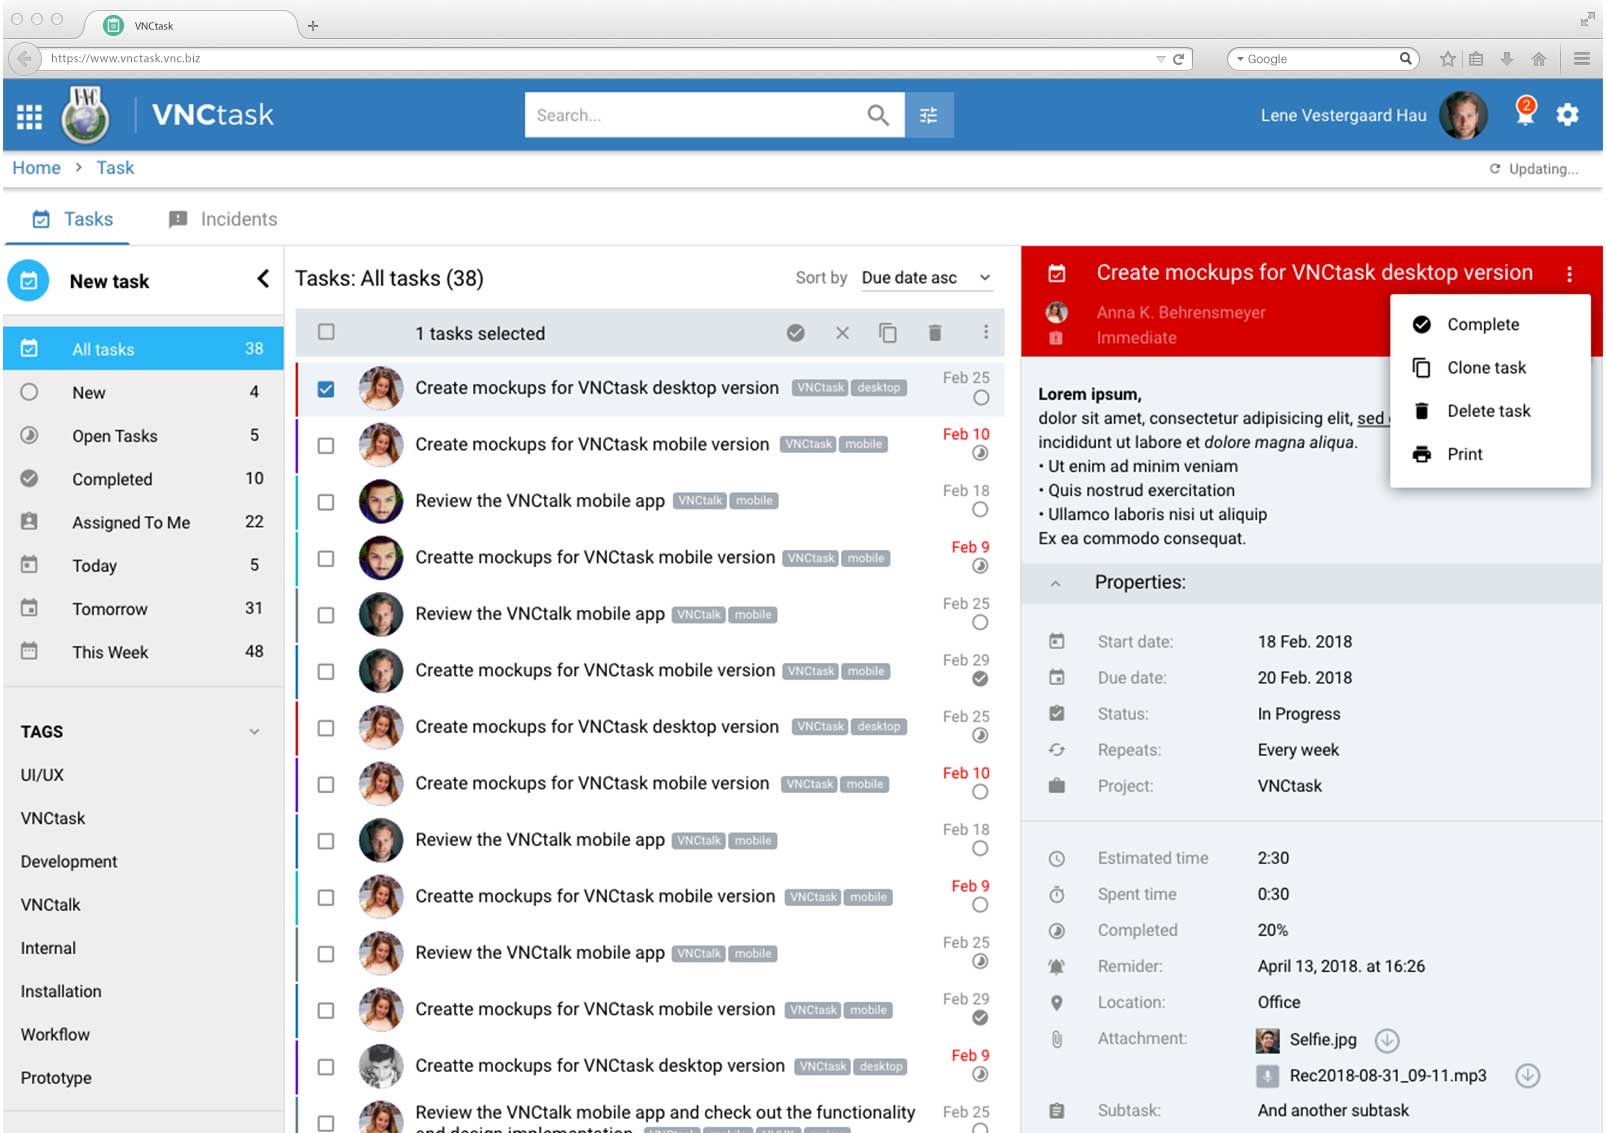
Task: Open the settings gear in header
Action: coord(1568,115)
